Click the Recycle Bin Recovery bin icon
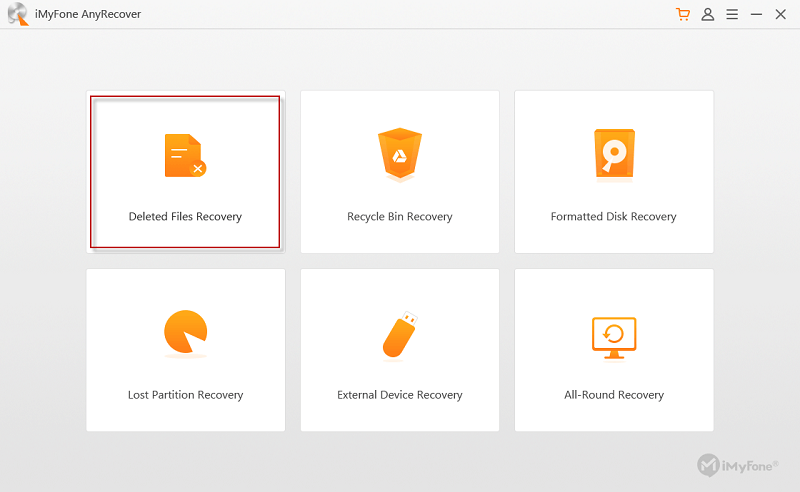 point(399,154)
